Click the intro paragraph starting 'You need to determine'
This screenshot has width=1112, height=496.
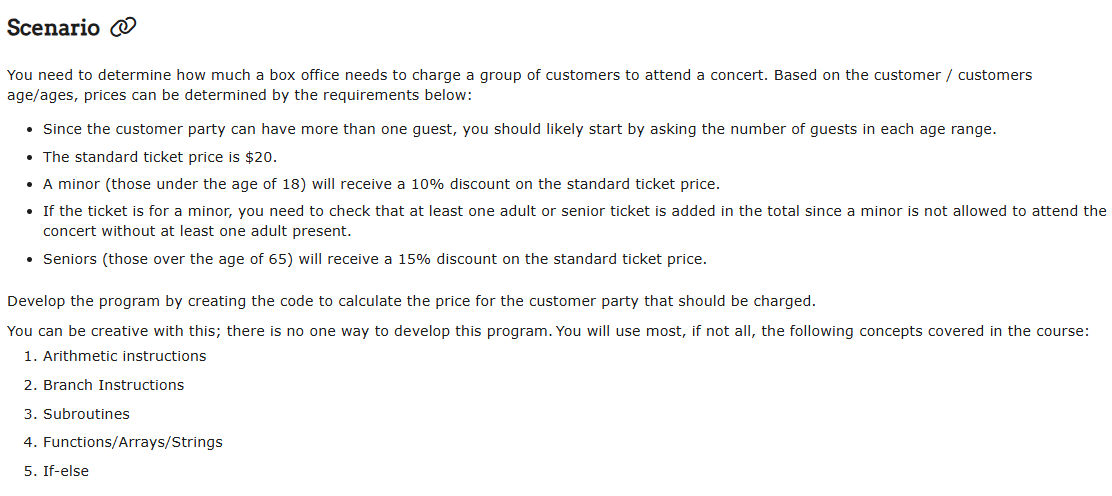pos(519,84)
